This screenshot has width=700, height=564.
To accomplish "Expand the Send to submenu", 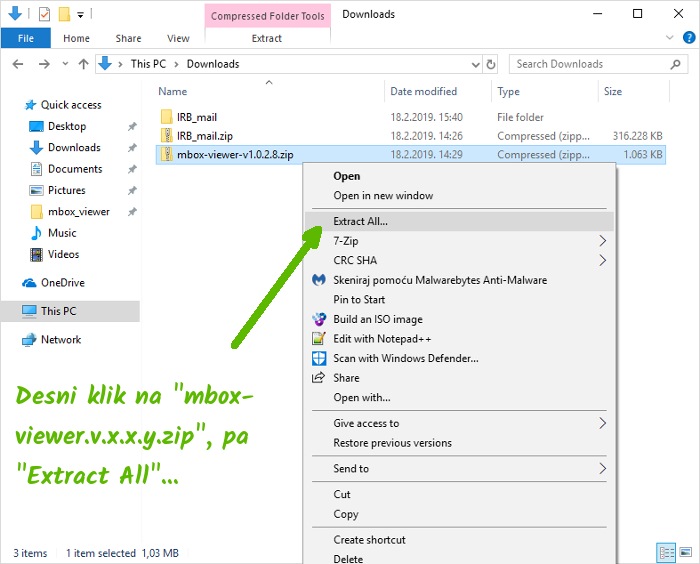I will pos(602,468).
